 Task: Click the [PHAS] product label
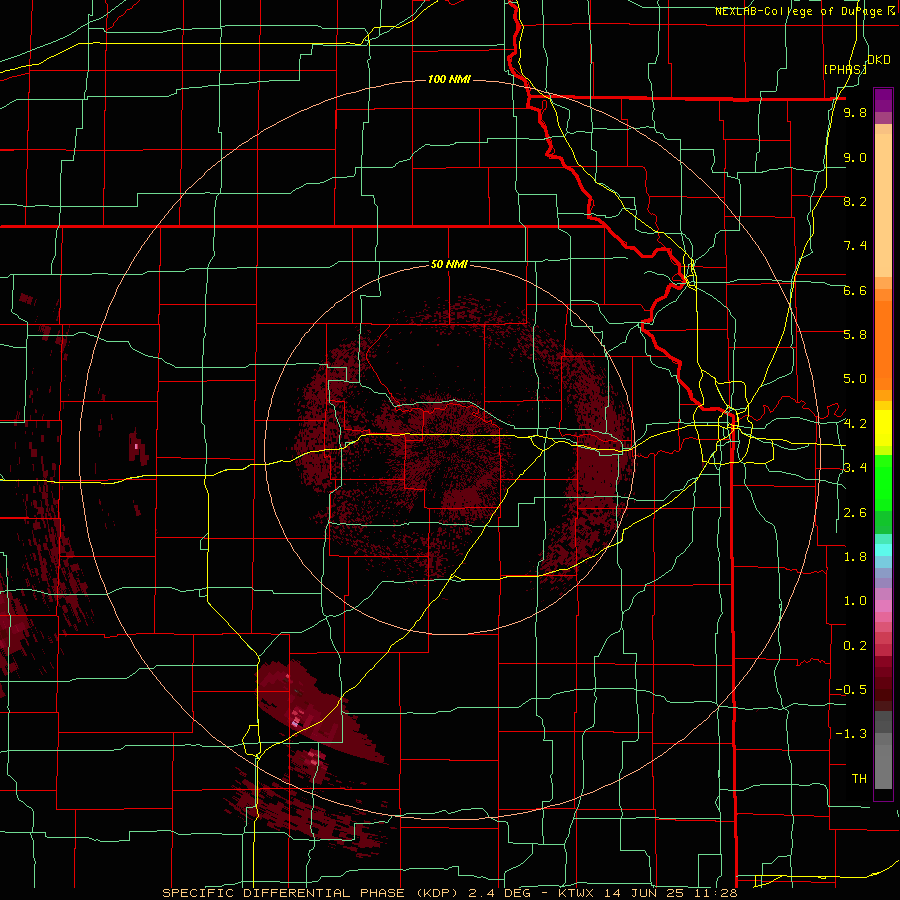point(845,70)
